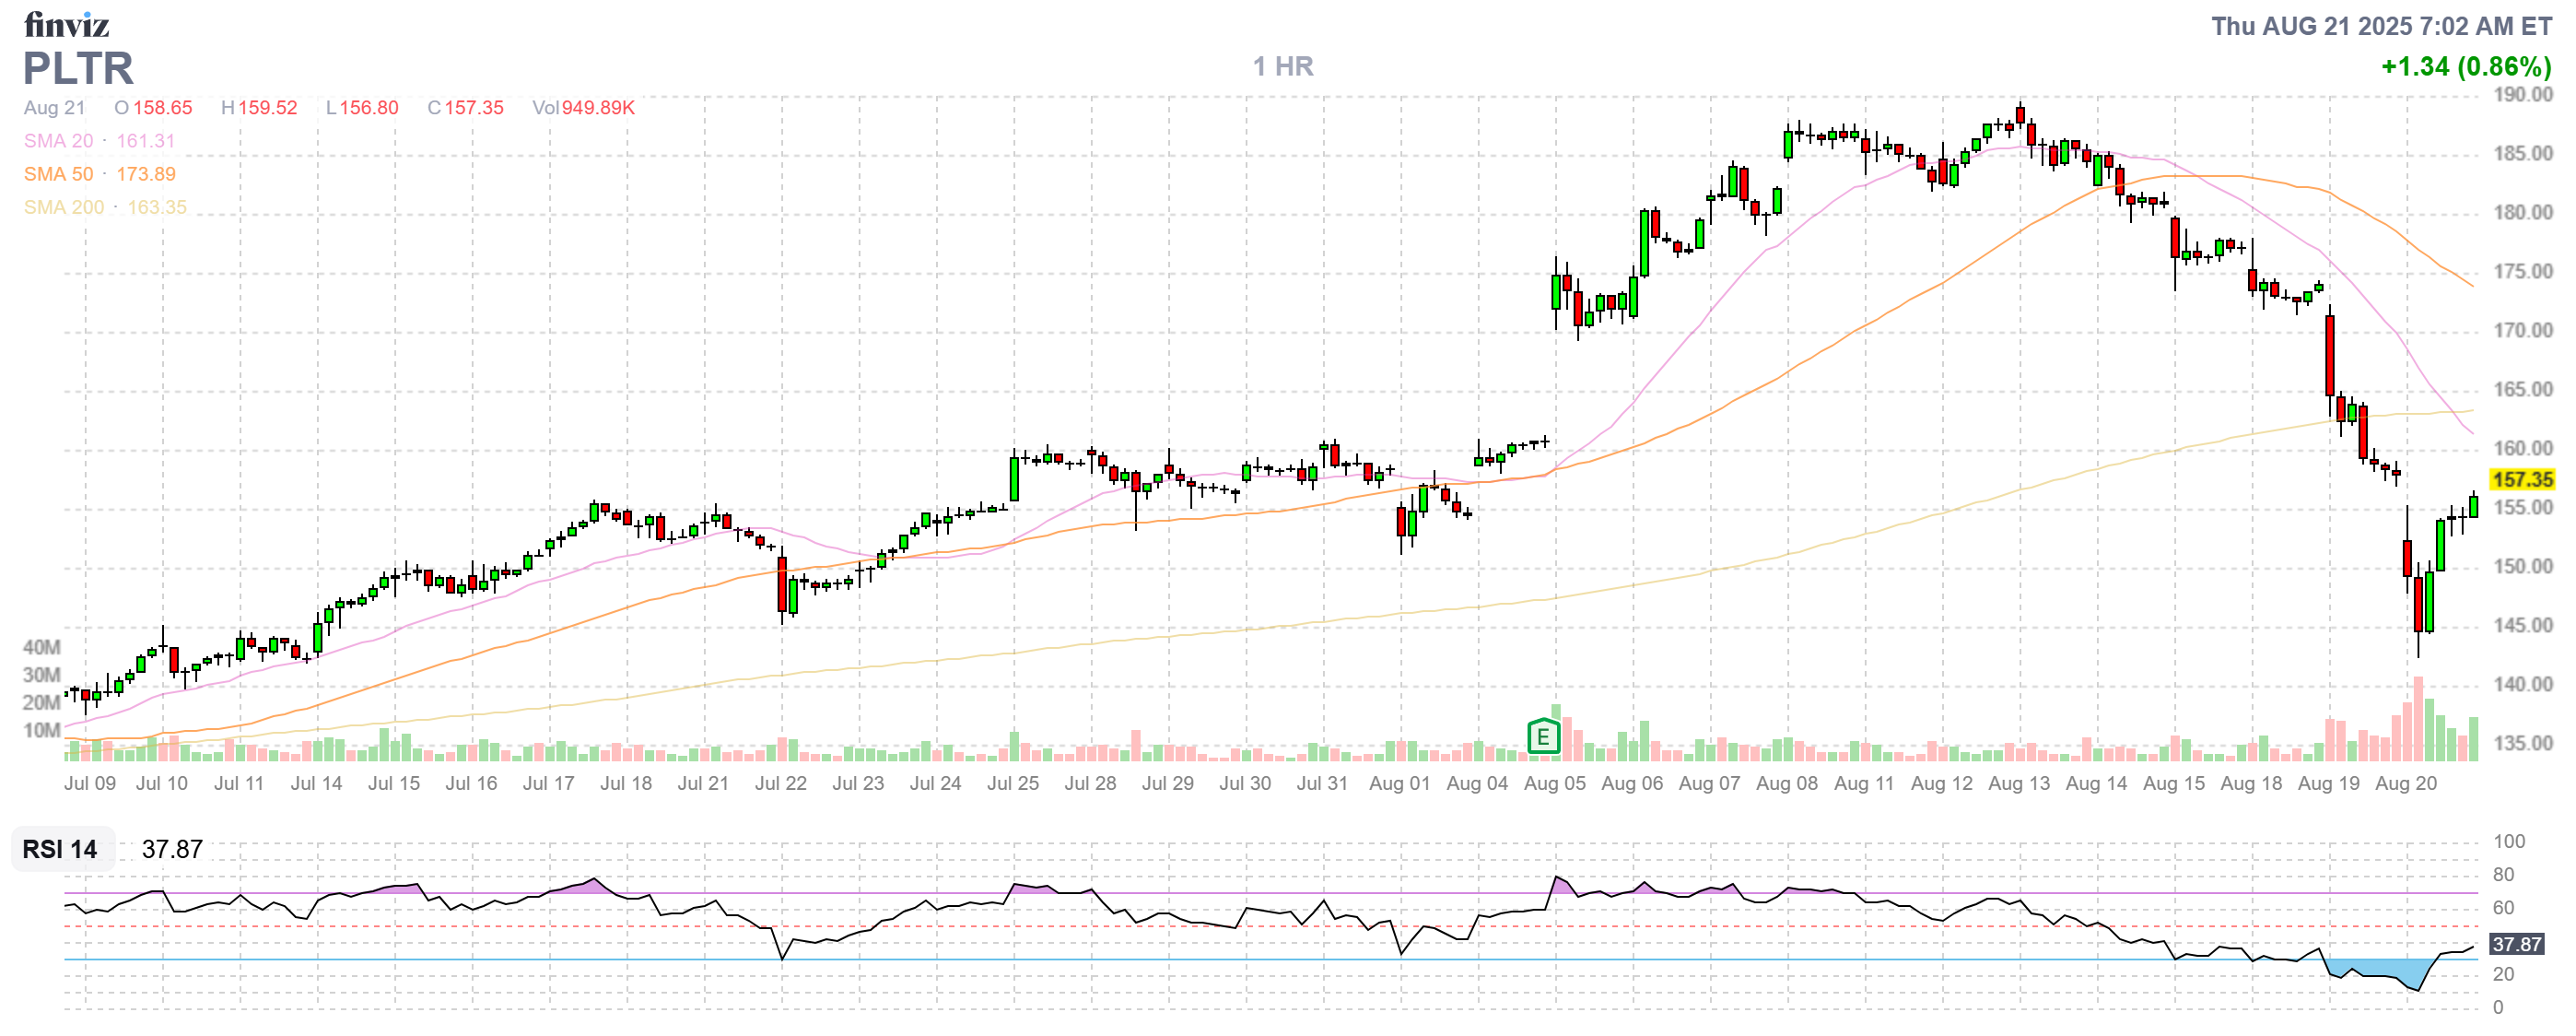Select the SMA 200 legend label
The height and width of the screenshot is (1036, 2576).
[x=63, y=207]
